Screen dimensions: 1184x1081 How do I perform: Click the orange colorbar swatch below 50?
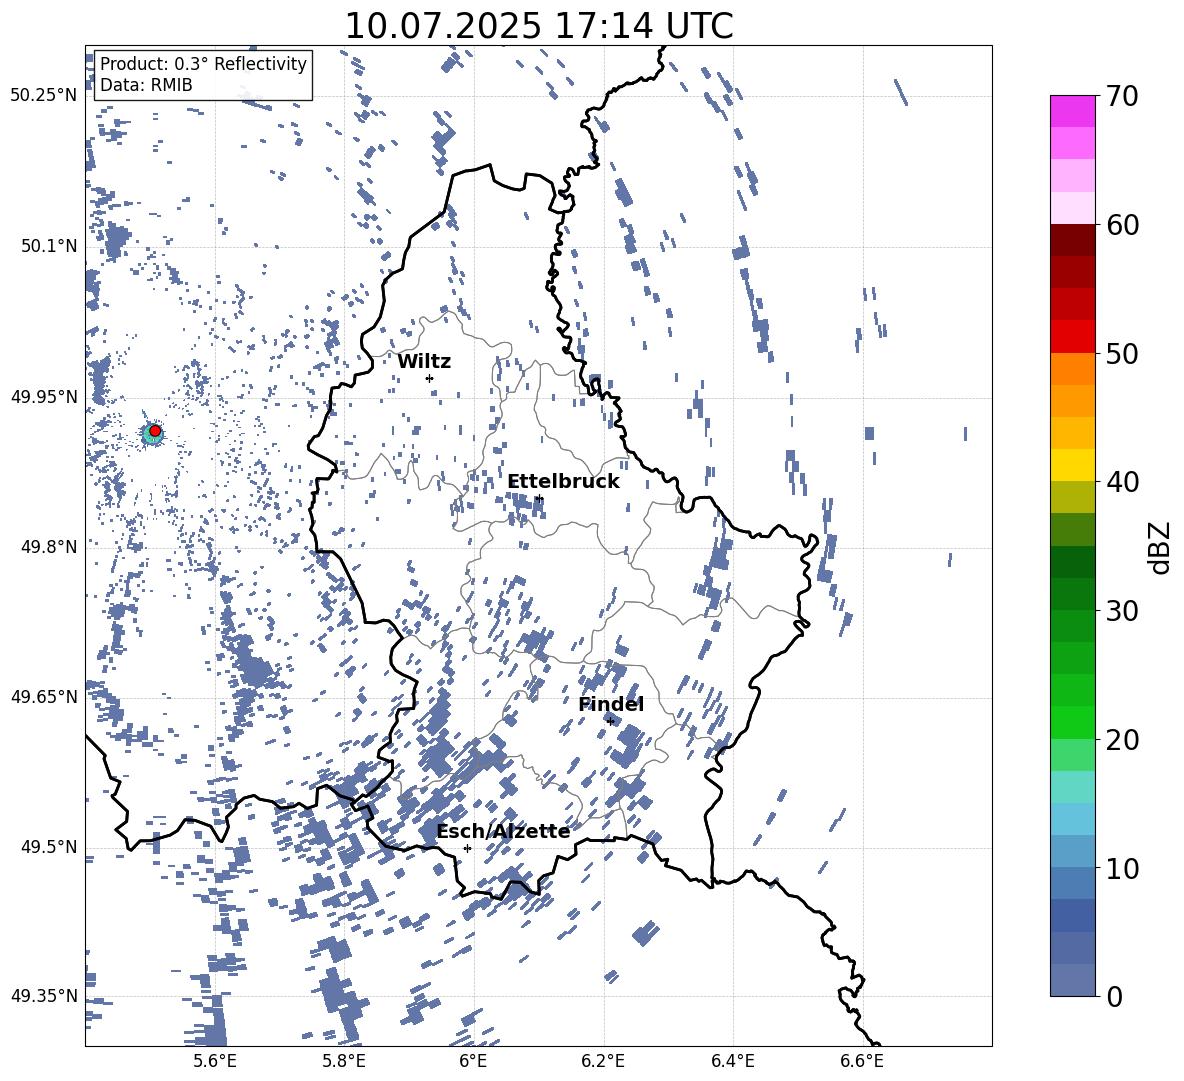[1073, 368]
